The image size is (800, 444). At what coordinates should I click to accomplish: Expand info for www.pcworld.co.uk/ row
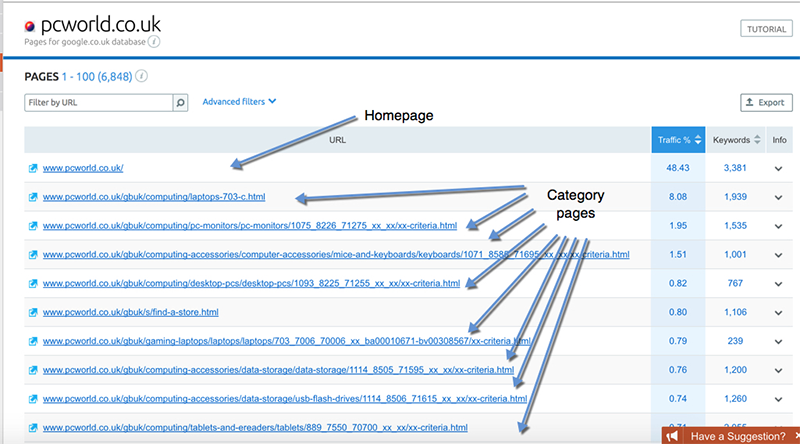[x=778, y=168]
